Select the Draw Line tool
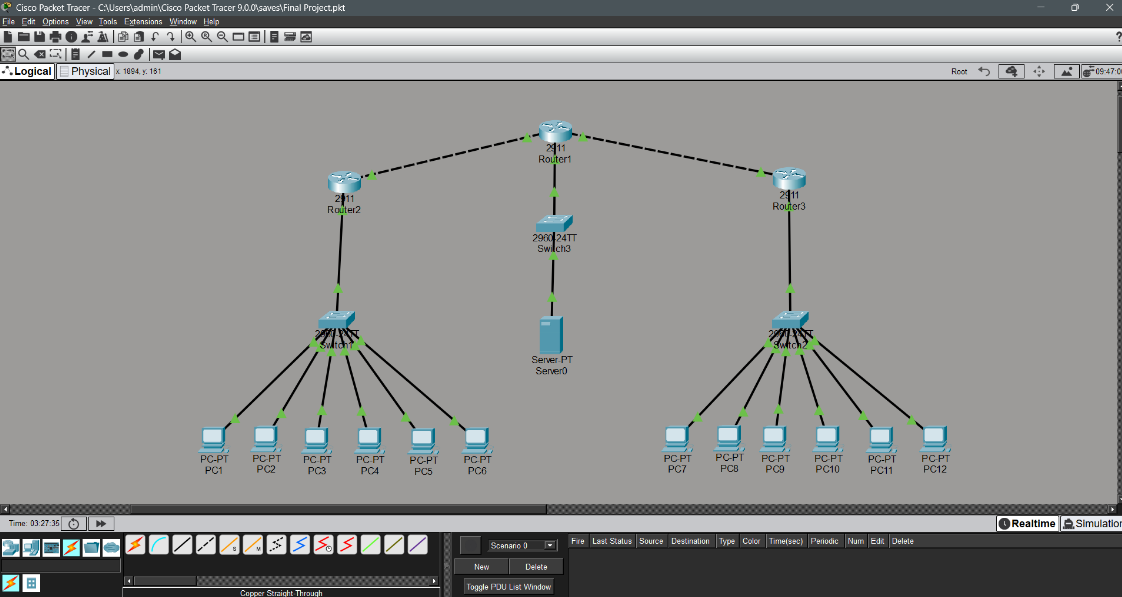 [x=91, y=54]
